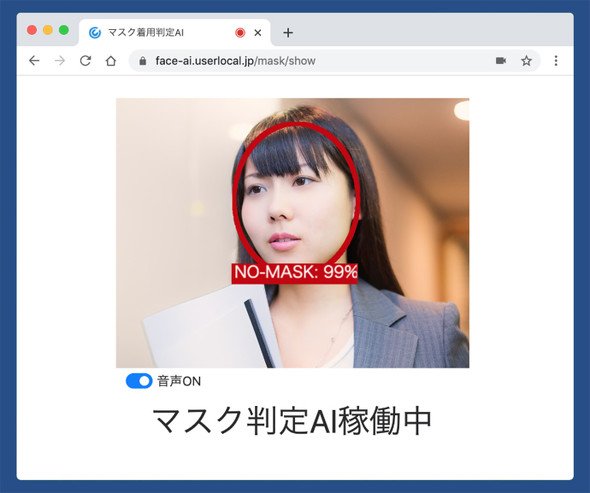Toggle the 音声ON switch off
Image resolution: width=590 pixels, height=493 pixels.
click(139, 381)
